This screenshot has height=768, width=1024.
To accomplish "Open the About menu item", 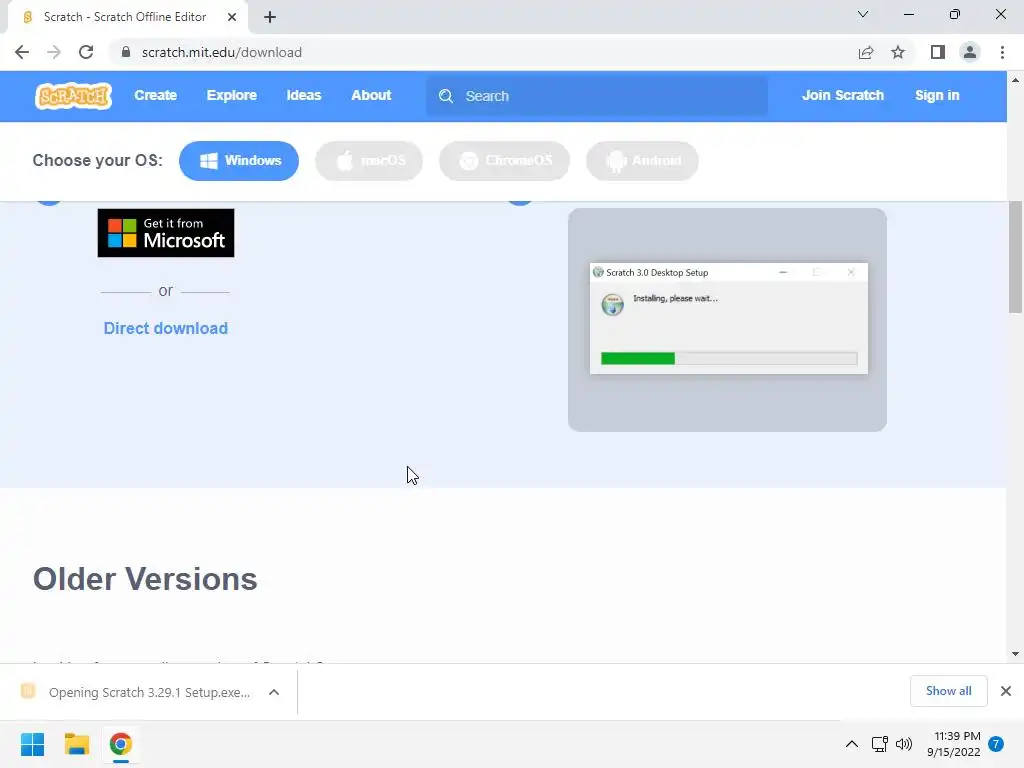I will pyautogui.click(x=371, y=95).
